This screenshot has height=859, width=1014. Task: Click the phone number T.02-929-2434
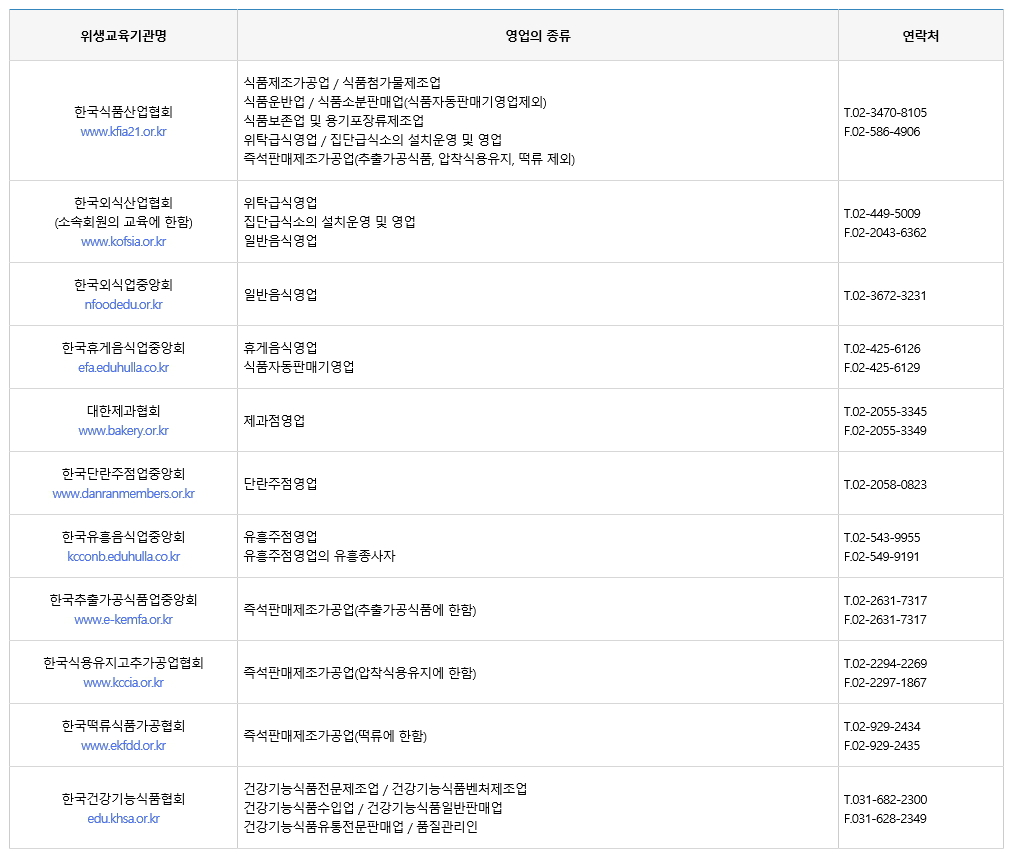[x=882, y=726]
